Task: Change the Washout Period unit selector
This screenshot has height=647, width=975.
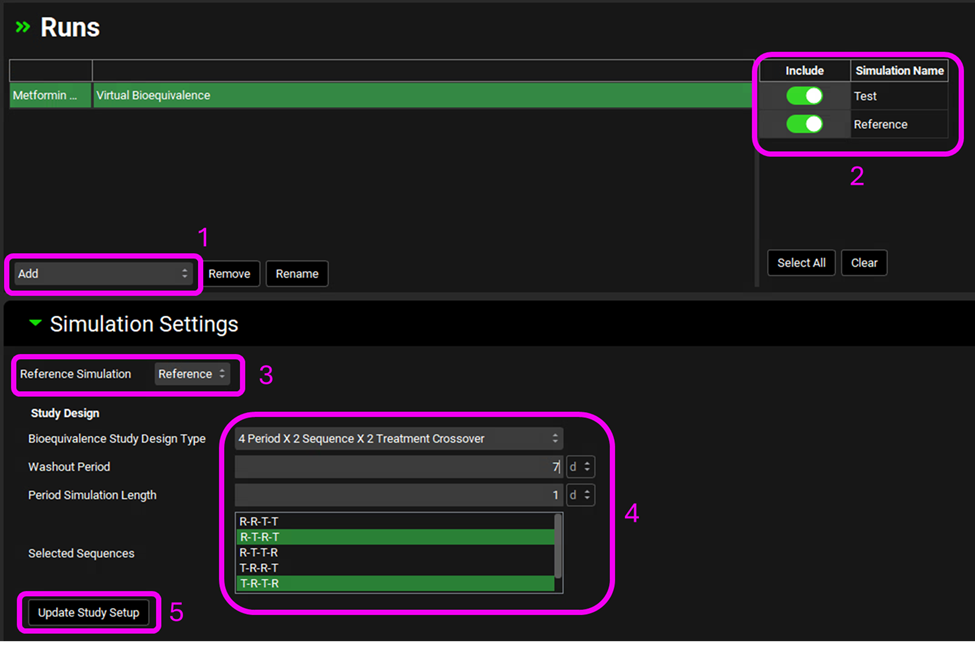Action: [x=580, y=467]
